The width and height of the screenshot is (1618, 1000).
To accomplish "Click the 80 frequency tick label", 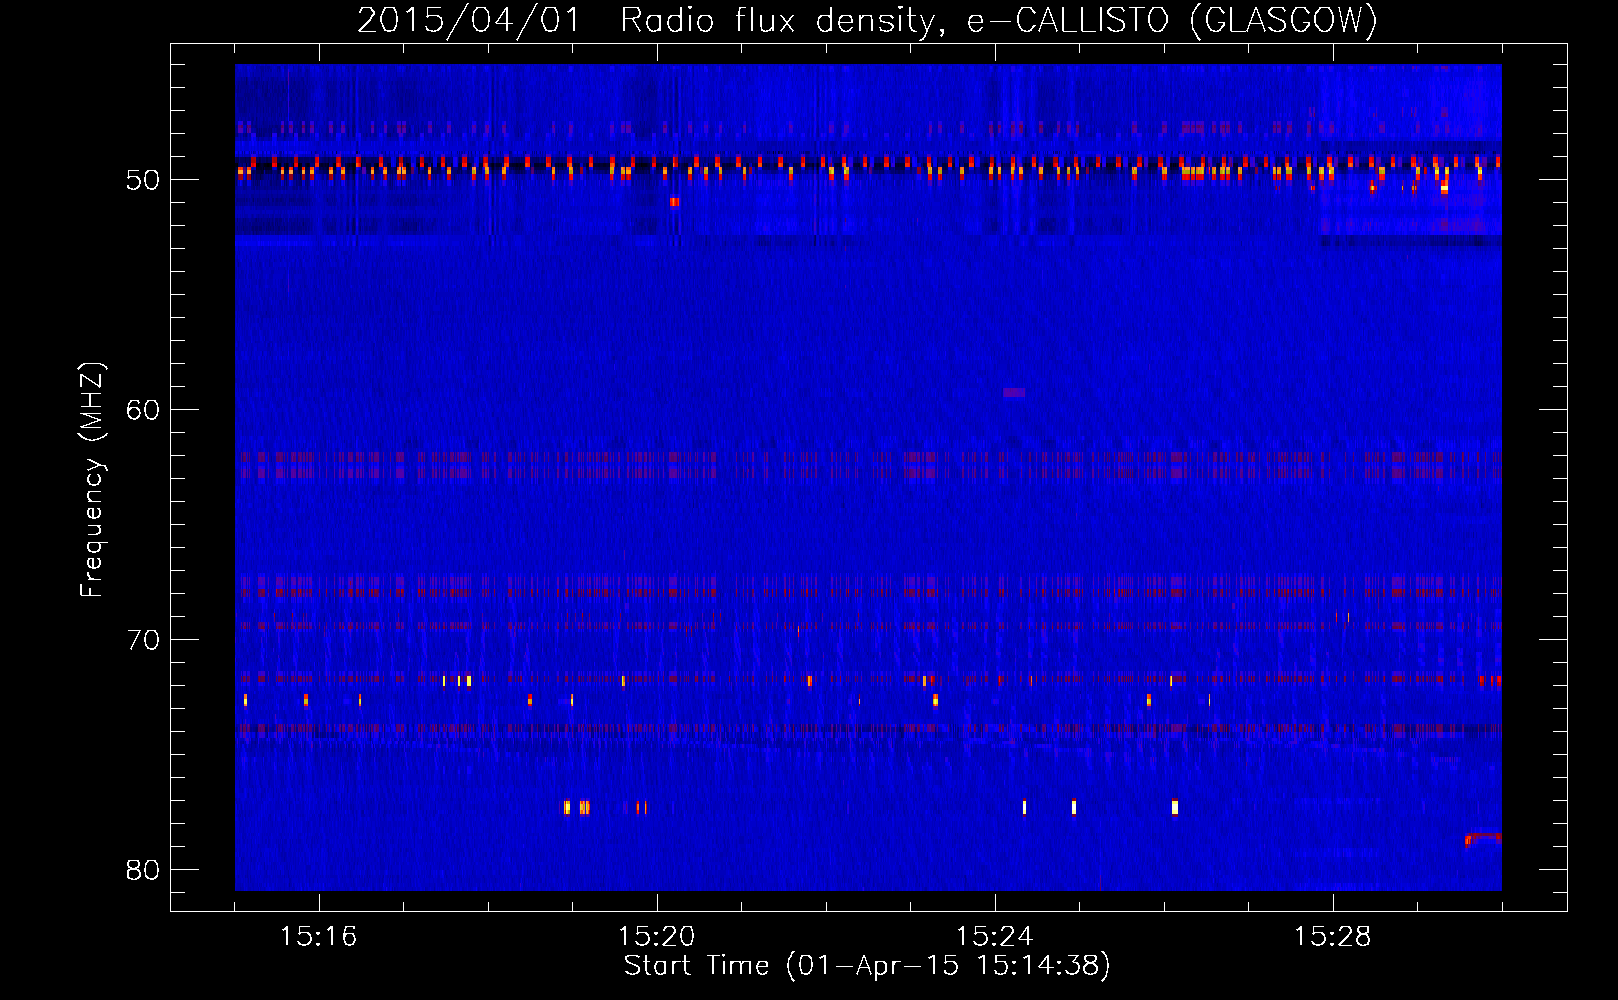I will click(x=143, y=870).
